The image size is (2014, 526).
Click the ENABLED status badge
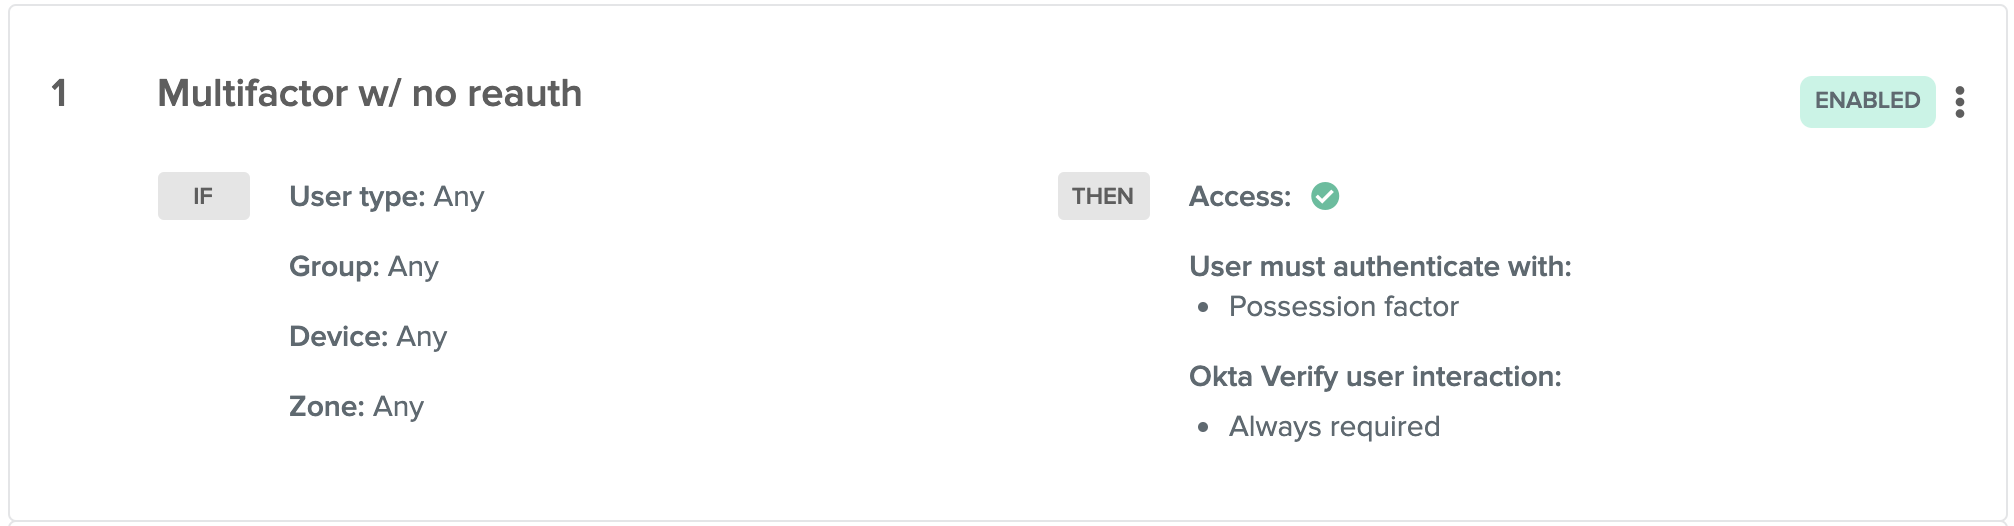click(x=1867, y=101)
